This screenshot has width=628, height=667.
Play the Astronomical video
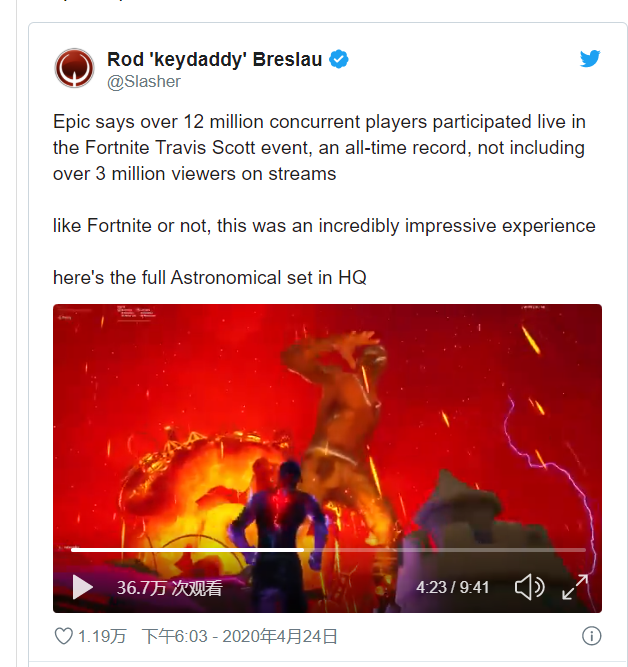(x=83, y=587)
